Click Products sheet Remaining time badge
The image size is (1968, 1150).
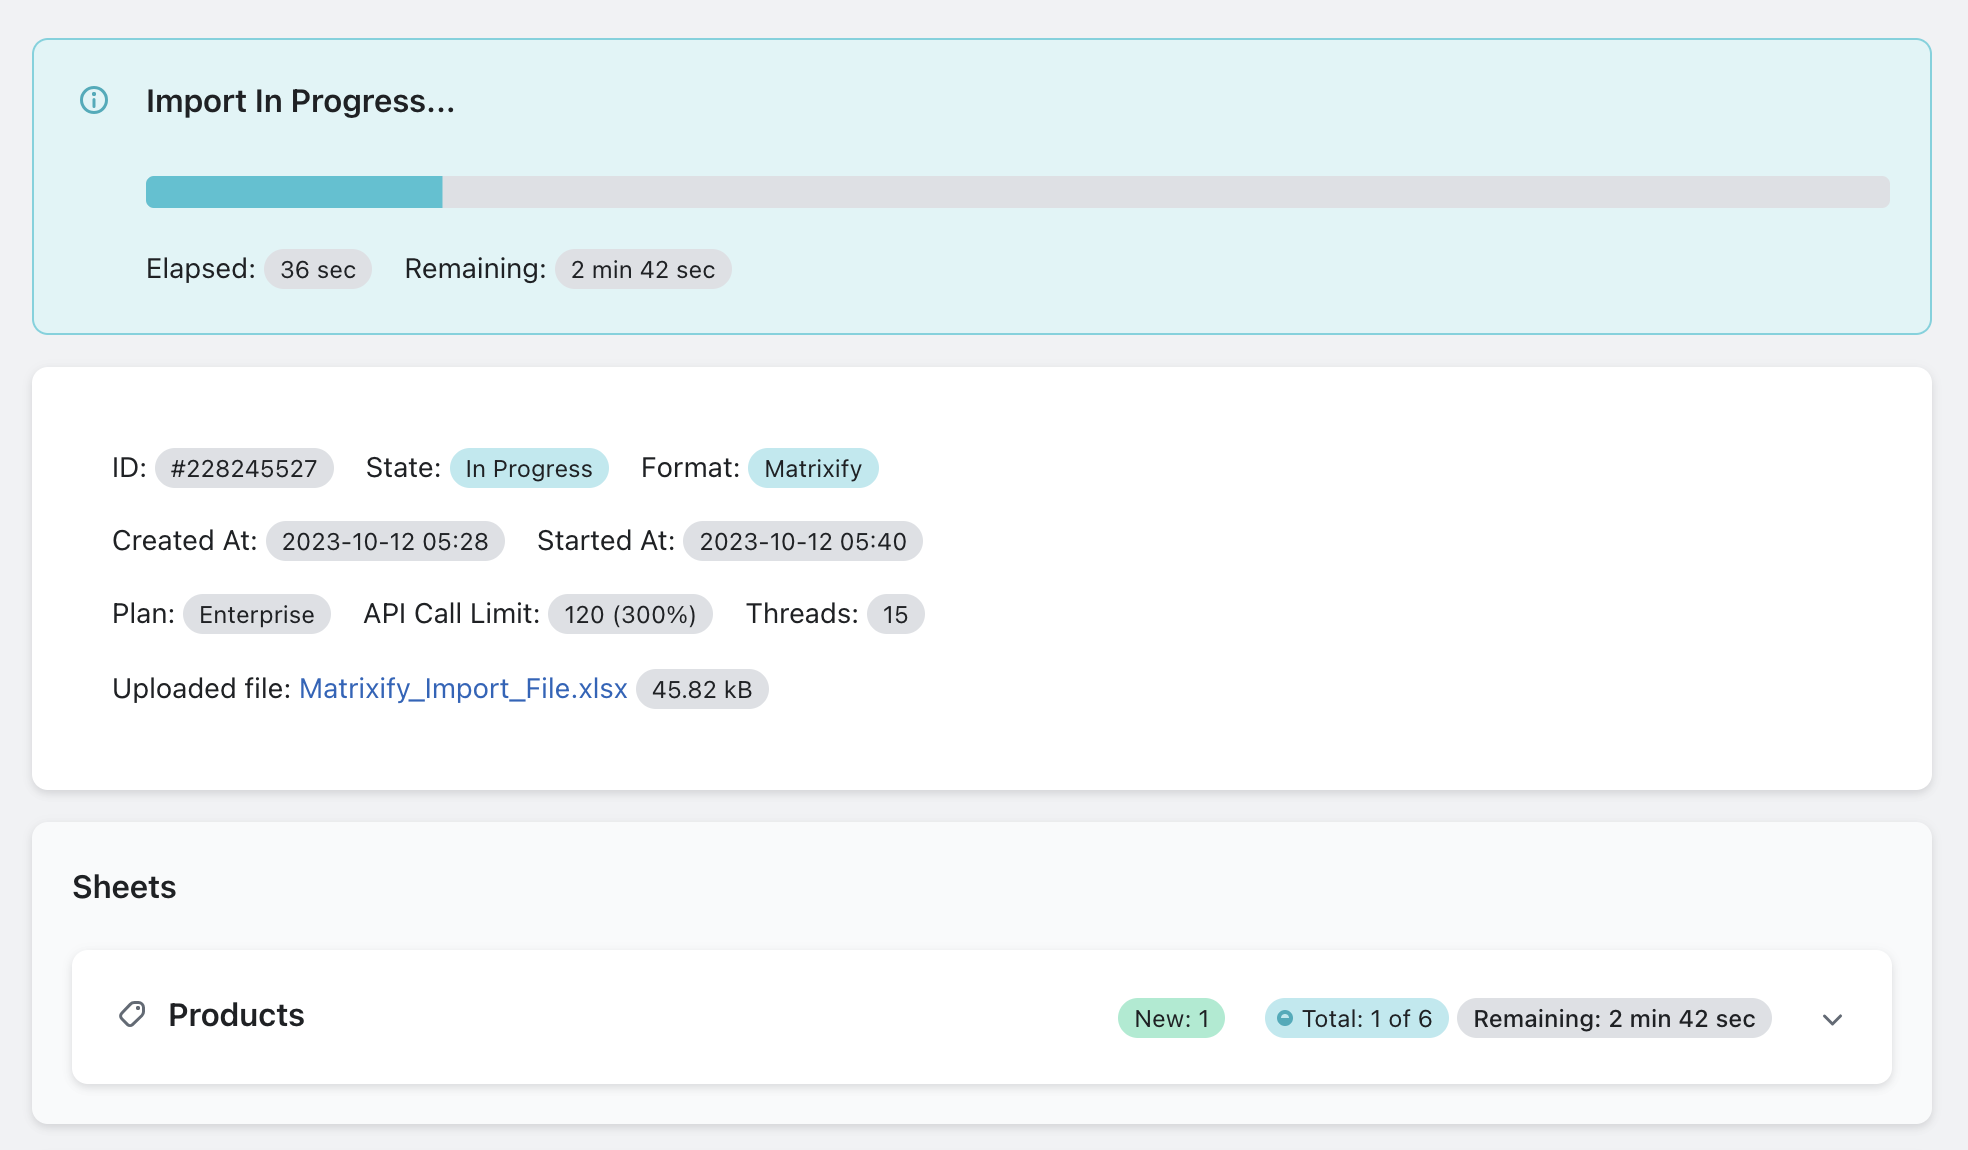pos(1614,1018)
